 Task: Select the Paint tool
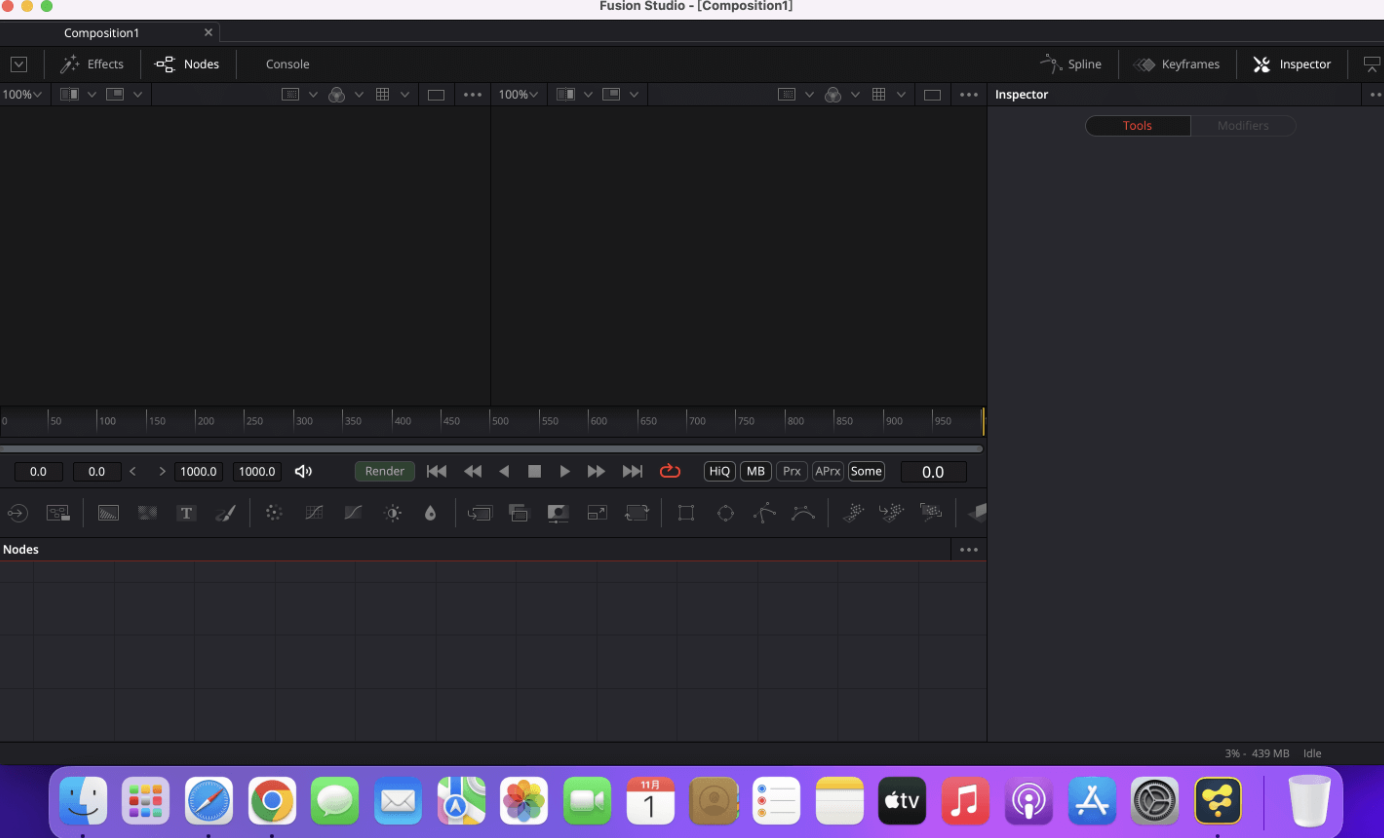(x=226, y=513)
